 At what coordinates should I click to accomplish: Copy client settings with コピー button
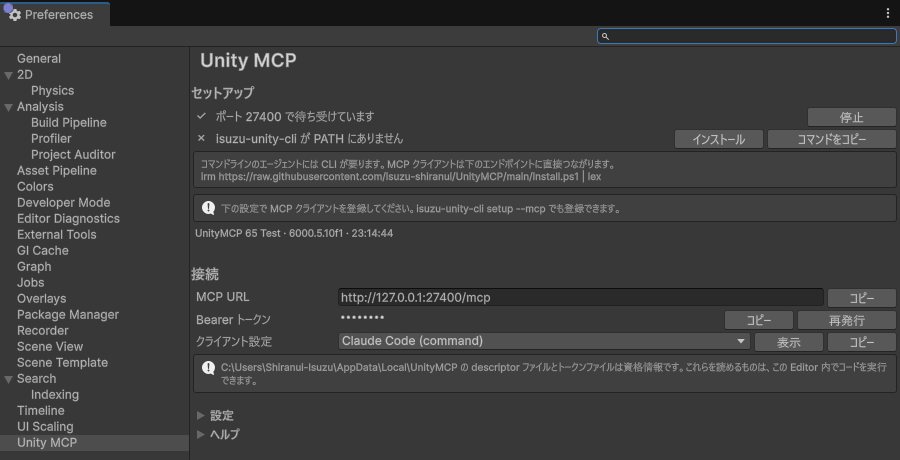point(862,343)
